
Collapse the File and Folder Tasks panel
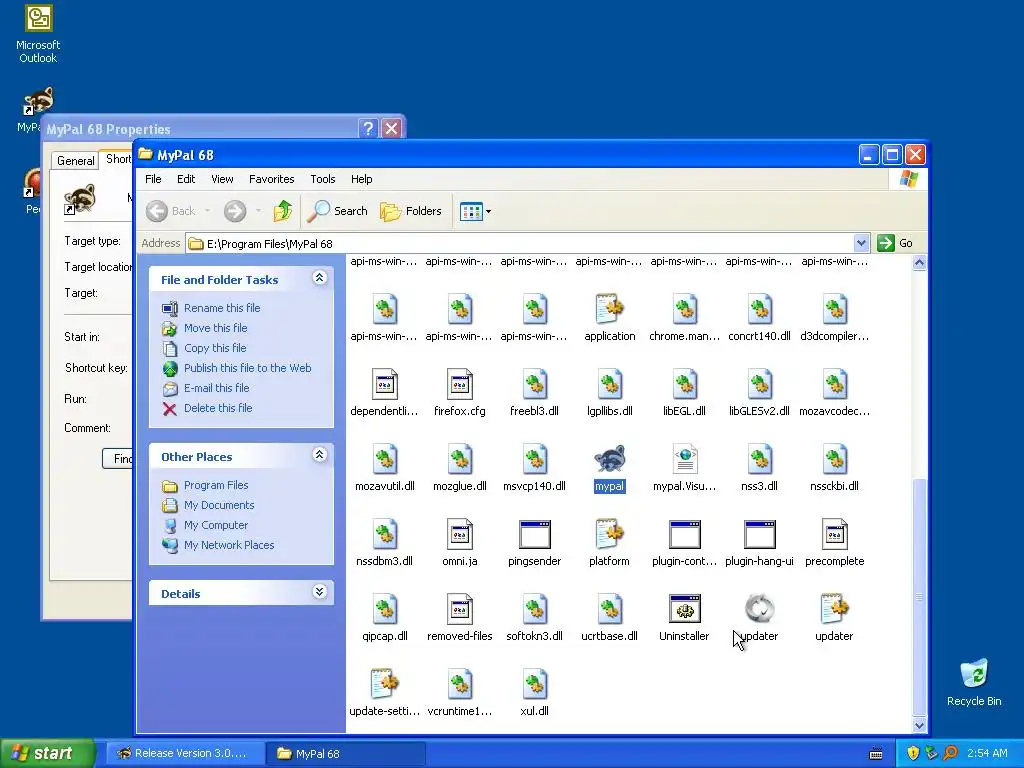(319, 278)
